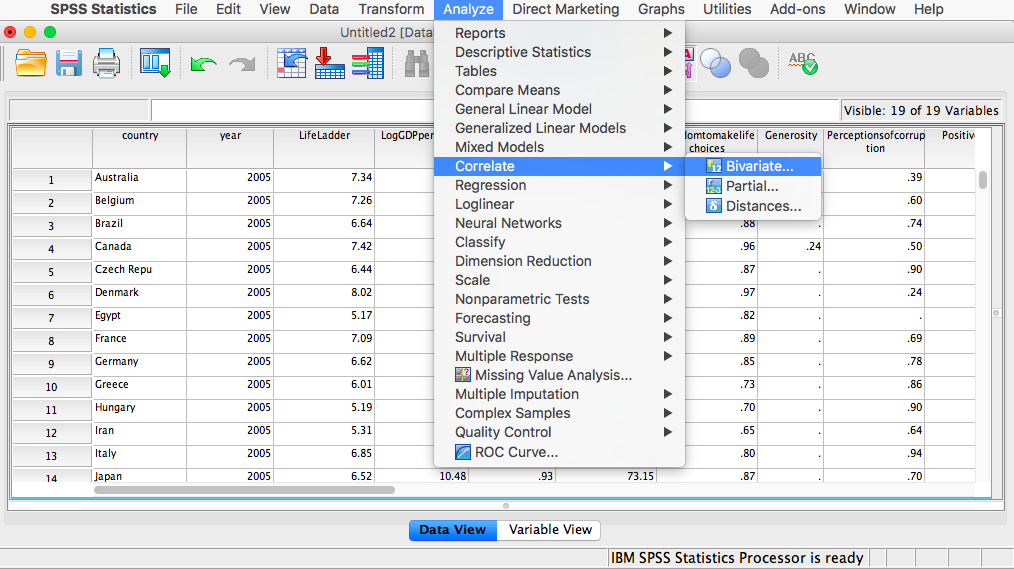1014x569 pixels.
Task: Open the Forecasting submenu
Action: (x=559, y=318)
